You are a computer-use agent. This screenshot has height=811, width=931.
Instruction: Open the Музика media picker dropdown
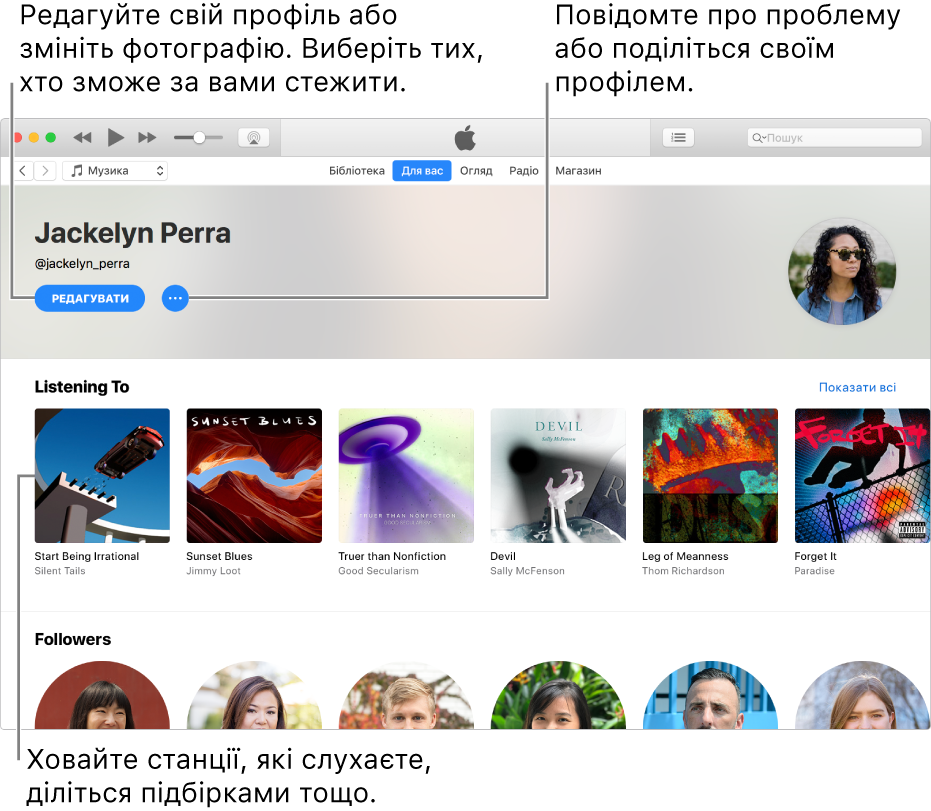115,171
